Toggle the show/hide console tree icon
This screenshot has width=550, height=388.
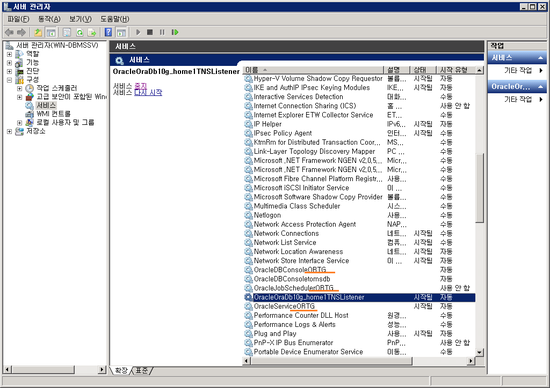pyautogui.click(x=51, y=33)
